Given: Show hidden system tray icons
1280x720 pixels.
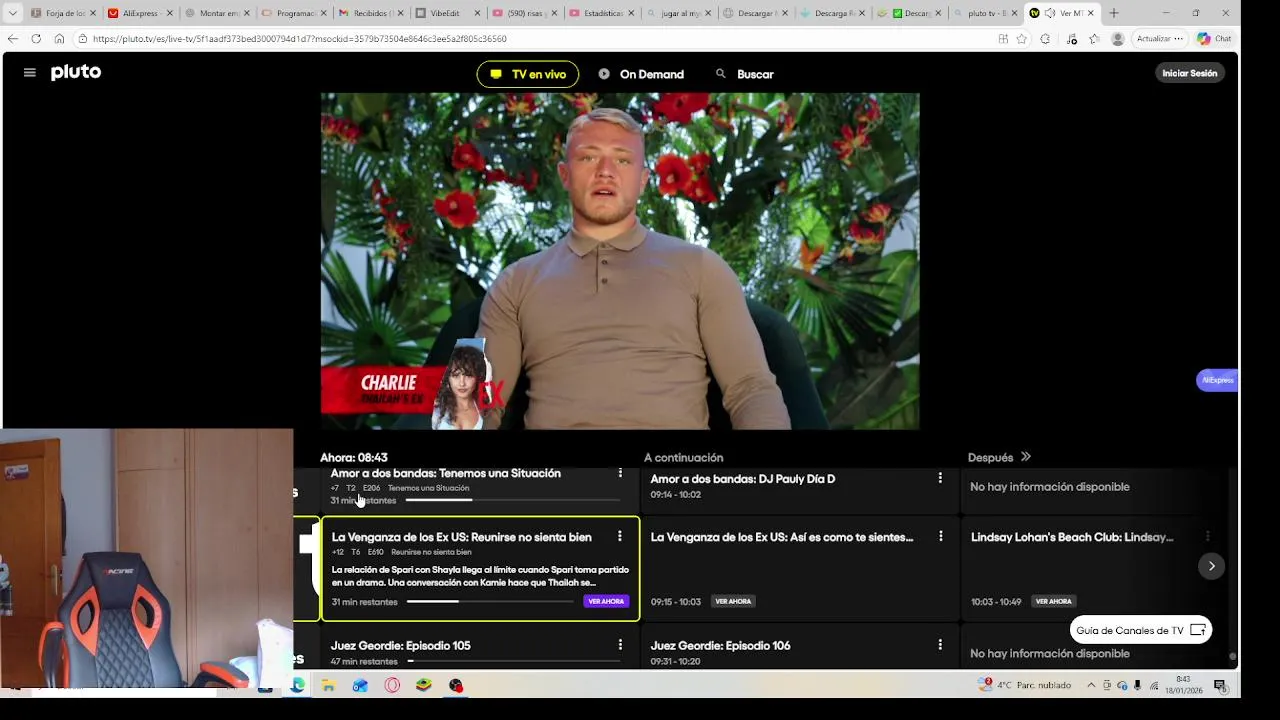Looking at the screenshot, I should coord(1091,685).
